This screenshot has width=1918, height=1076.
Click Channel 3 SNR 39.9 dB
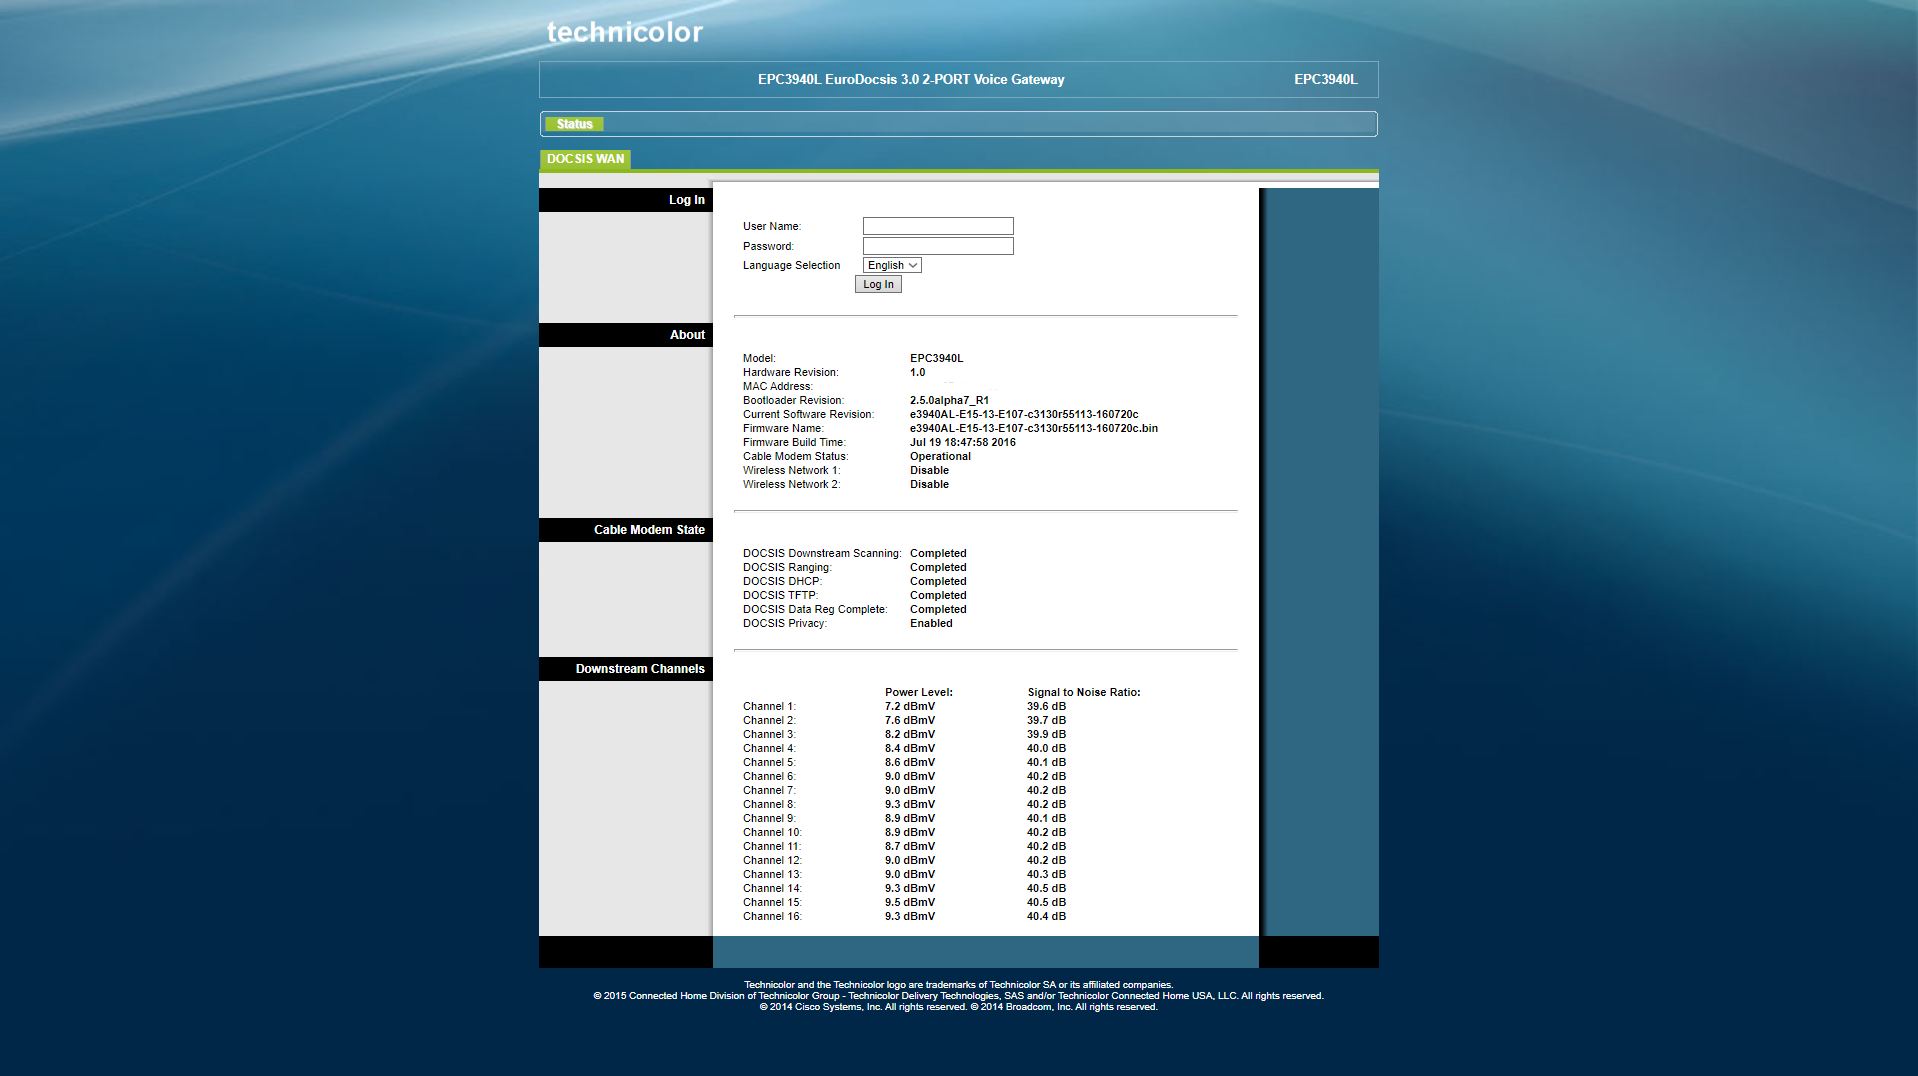click(1046, 734)
